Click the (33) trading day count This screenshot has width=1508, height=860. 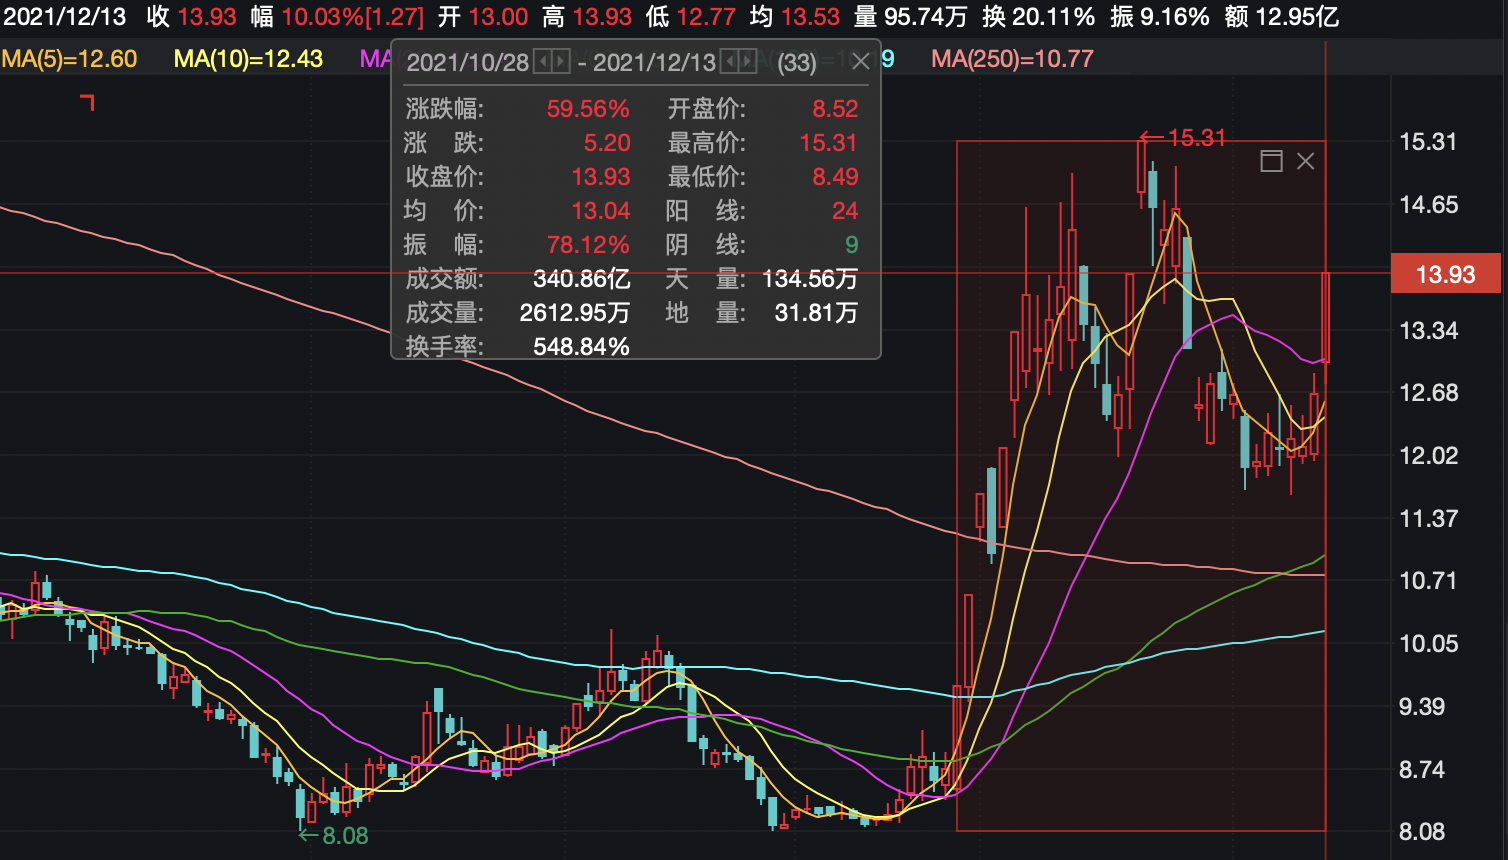click(797, 63)
